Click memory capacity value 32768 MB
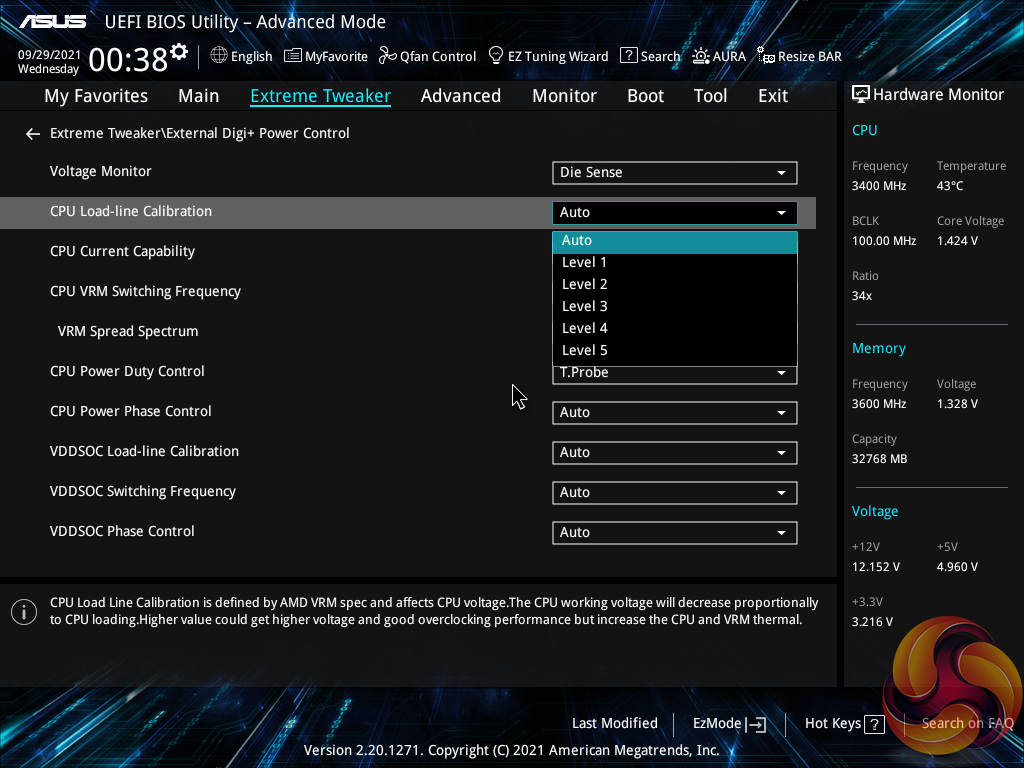 [879, 459]
